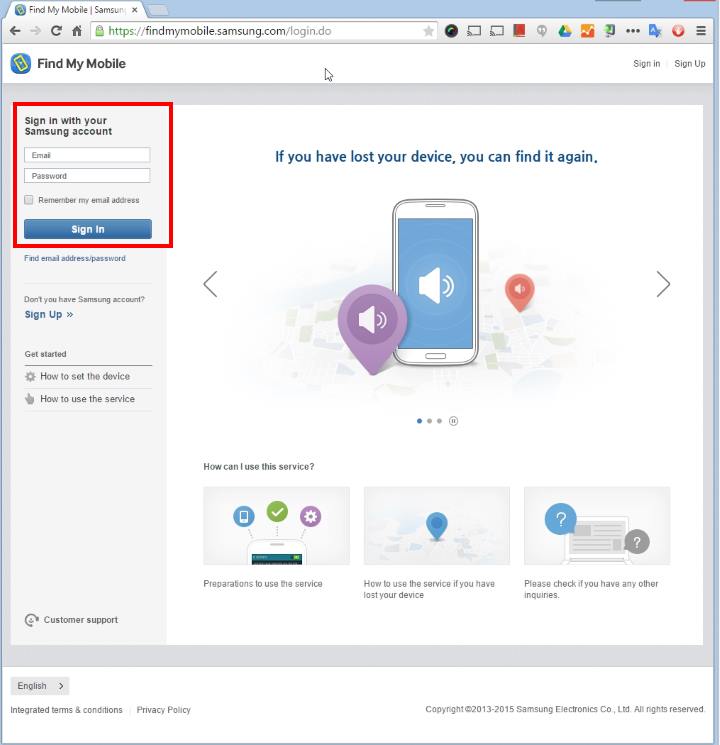Open Find email address/password link

(x=75, y=258)
